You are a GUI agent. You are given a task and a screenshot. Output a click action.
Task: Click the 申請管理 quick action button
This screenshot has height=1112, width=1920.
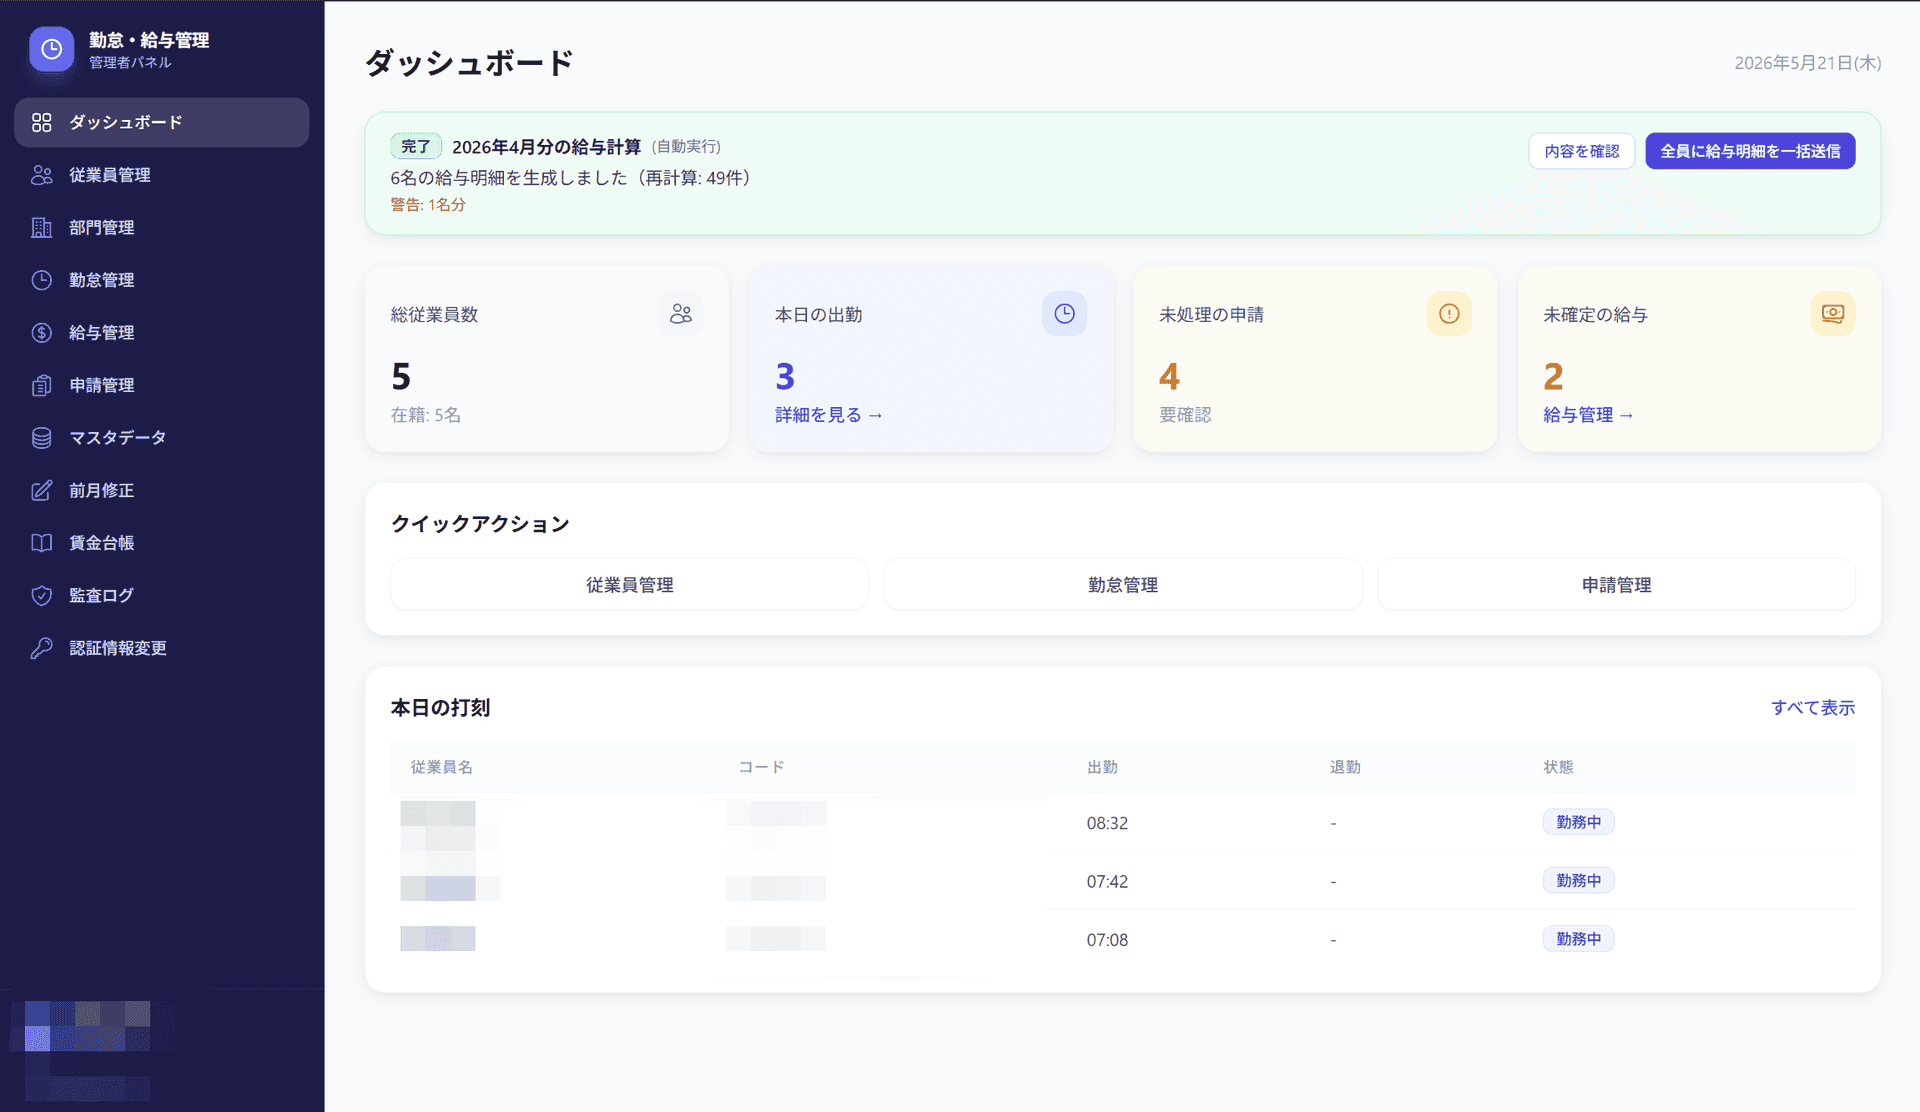pos(1616,585)
